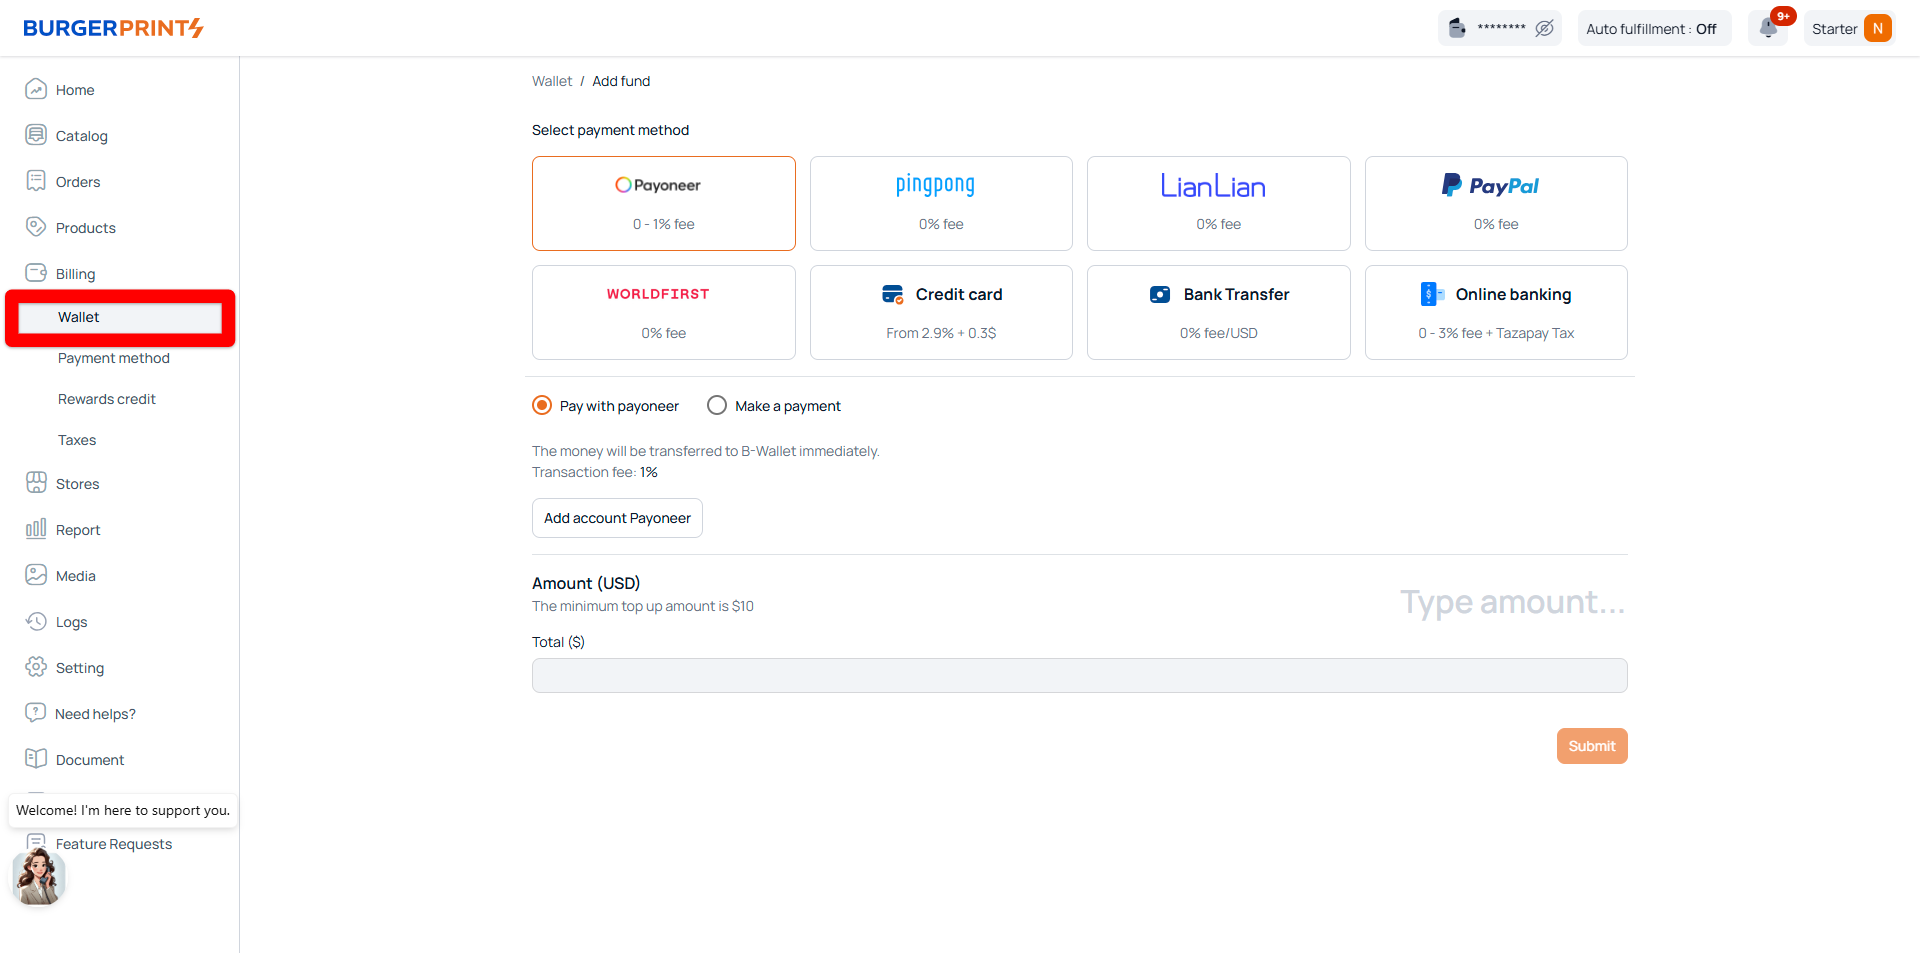Click the support assistant avatar

point(39,877)
